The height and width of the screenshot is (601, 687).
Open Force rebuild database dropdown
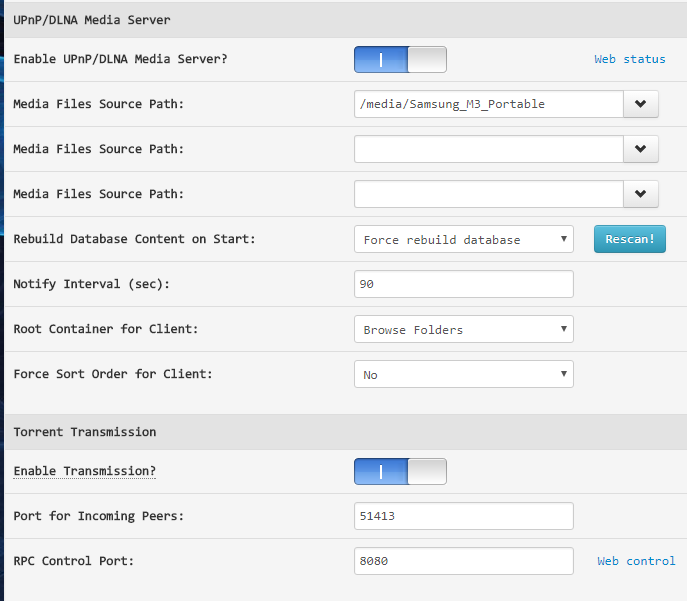(x=464, y=239)
